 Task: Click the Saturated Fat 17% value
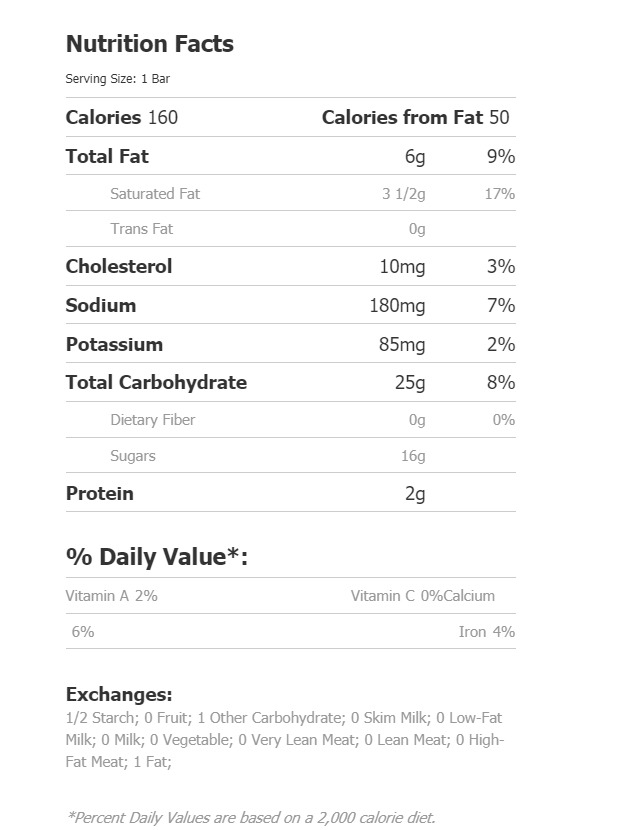[x=500, y=194]
